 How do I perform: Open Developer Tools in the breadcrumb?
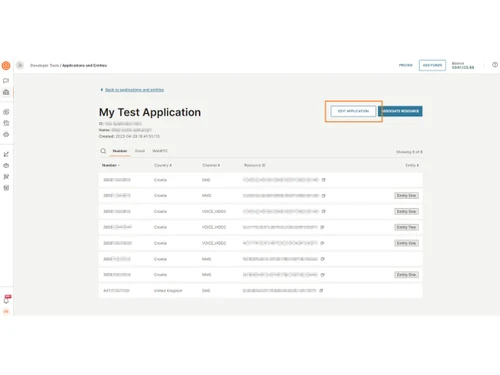[44, 65]
